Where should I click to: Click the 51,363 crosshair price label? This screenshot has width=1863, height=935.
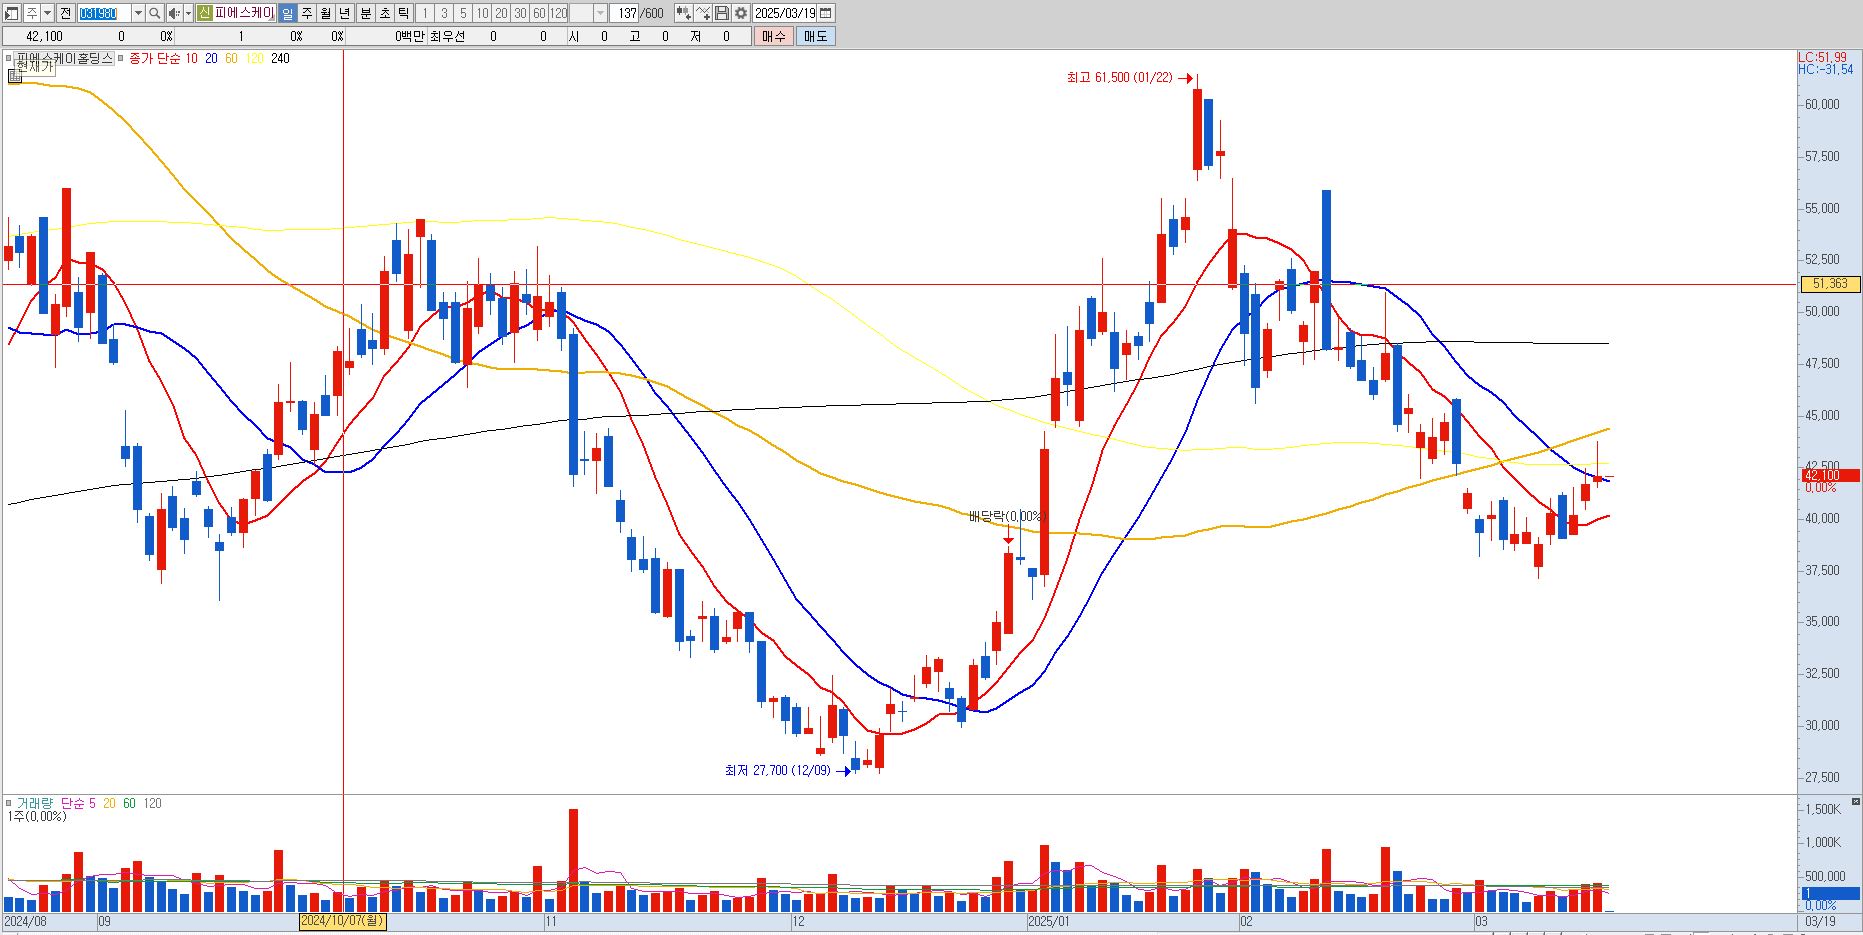click(x=1830, y=284)
